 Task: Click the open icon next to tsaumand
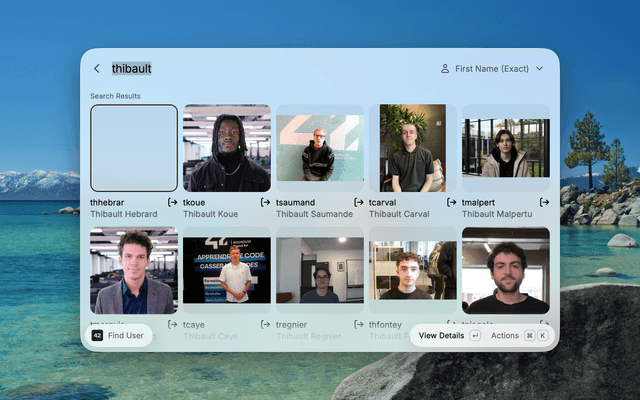click(358, 202)
